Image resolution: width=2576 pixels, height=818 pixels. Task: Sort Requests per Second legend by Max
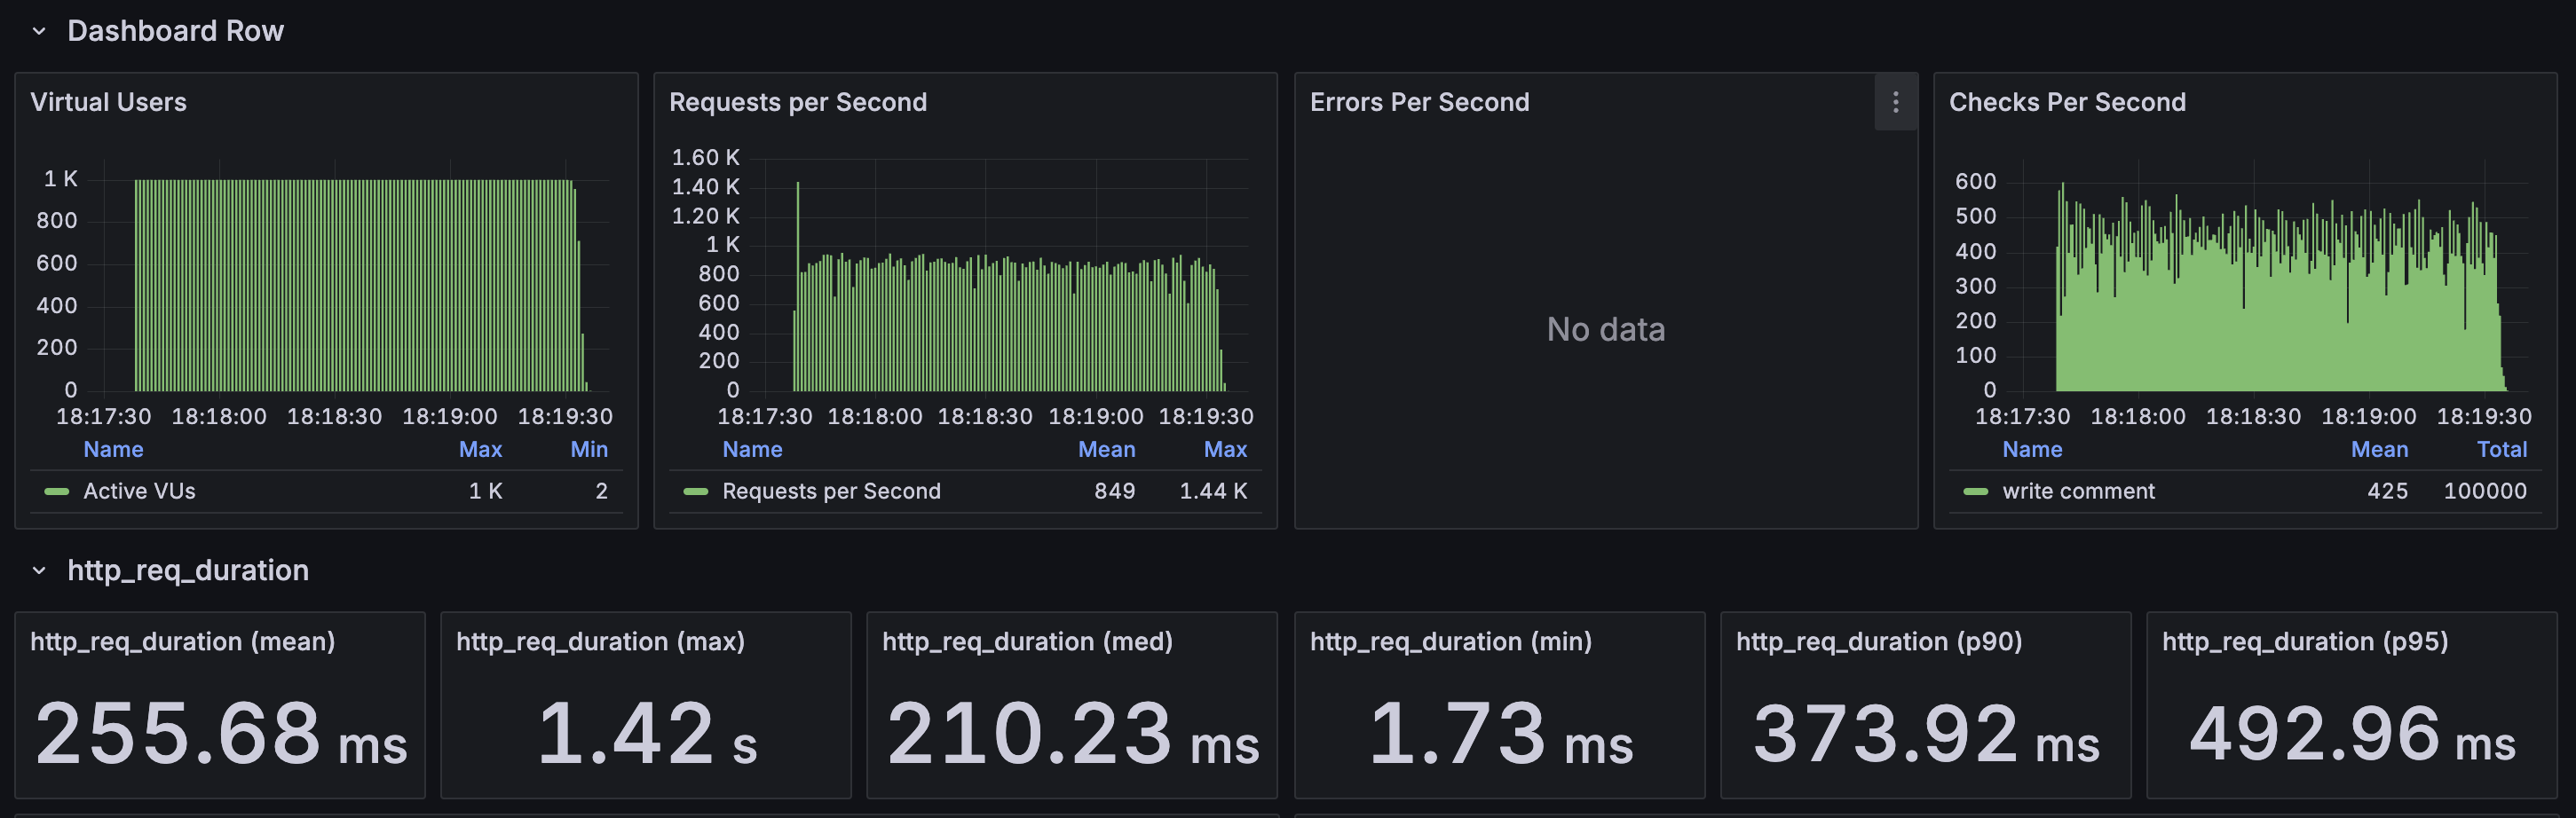pos(1225,450)
